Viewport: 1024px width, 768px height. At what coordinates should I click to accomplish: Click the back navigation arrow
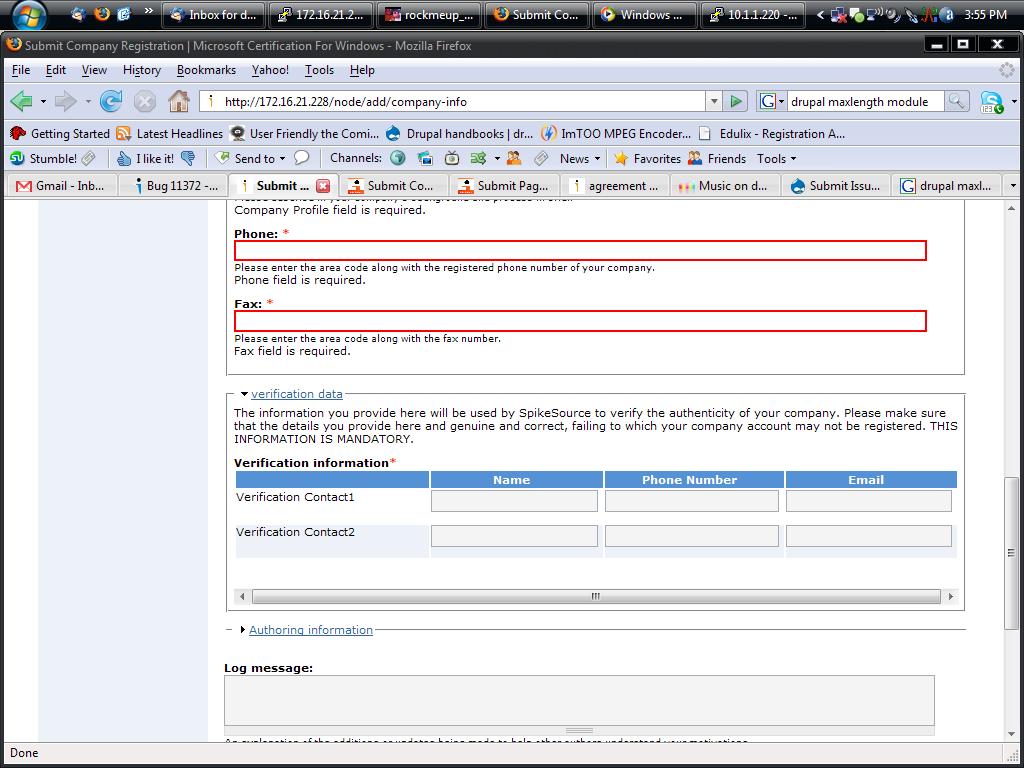click(22, 101)
